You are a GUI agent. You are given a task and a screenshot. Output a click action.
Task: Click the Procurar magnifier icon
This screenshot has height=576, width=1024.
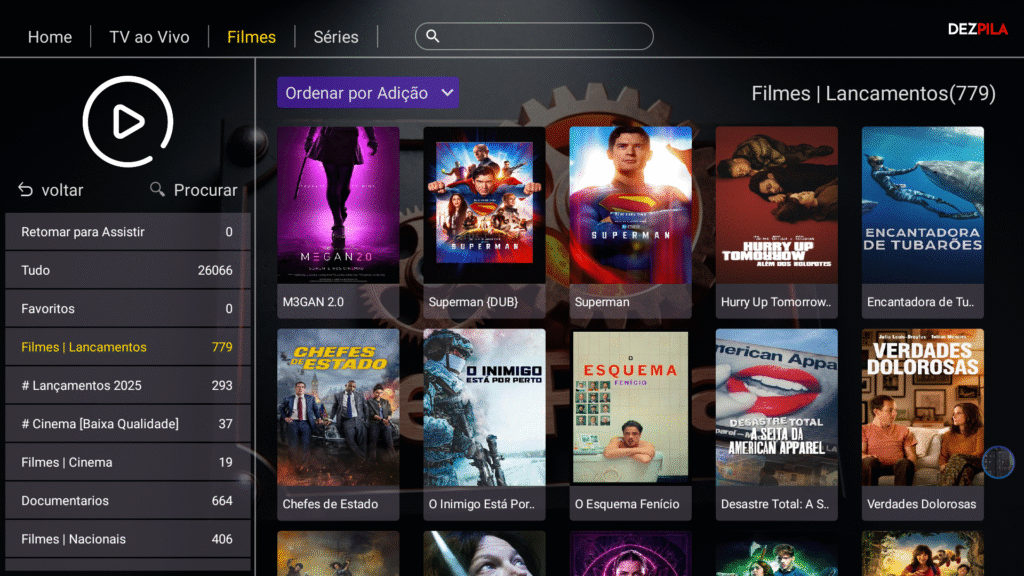[157, 189]
